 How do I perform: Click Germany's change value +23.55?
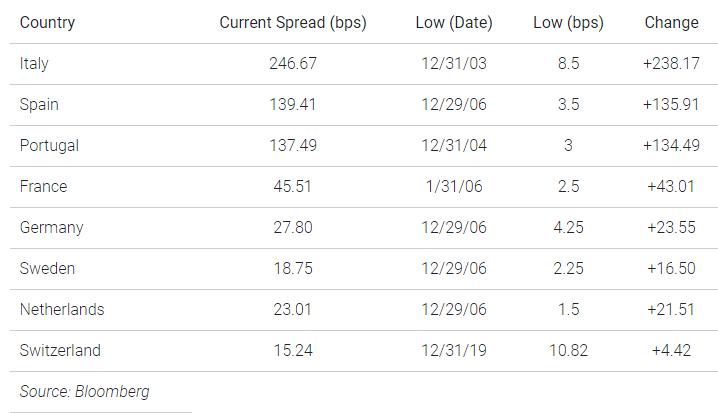(671, 228)
